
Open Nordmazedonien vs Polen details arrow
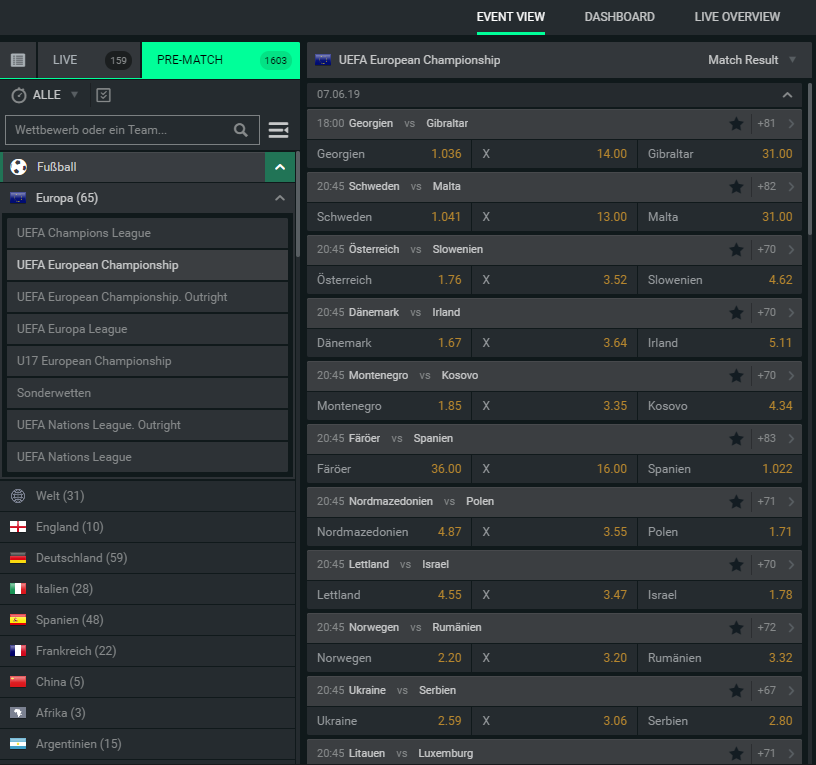(x=791, y=502)
